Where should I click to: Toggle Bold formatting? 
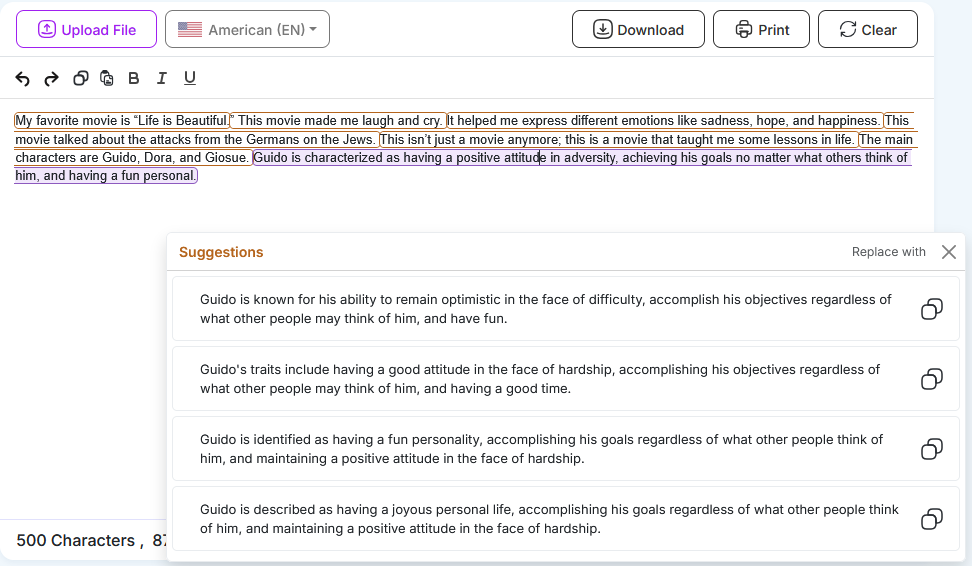(x=134, y=78)
